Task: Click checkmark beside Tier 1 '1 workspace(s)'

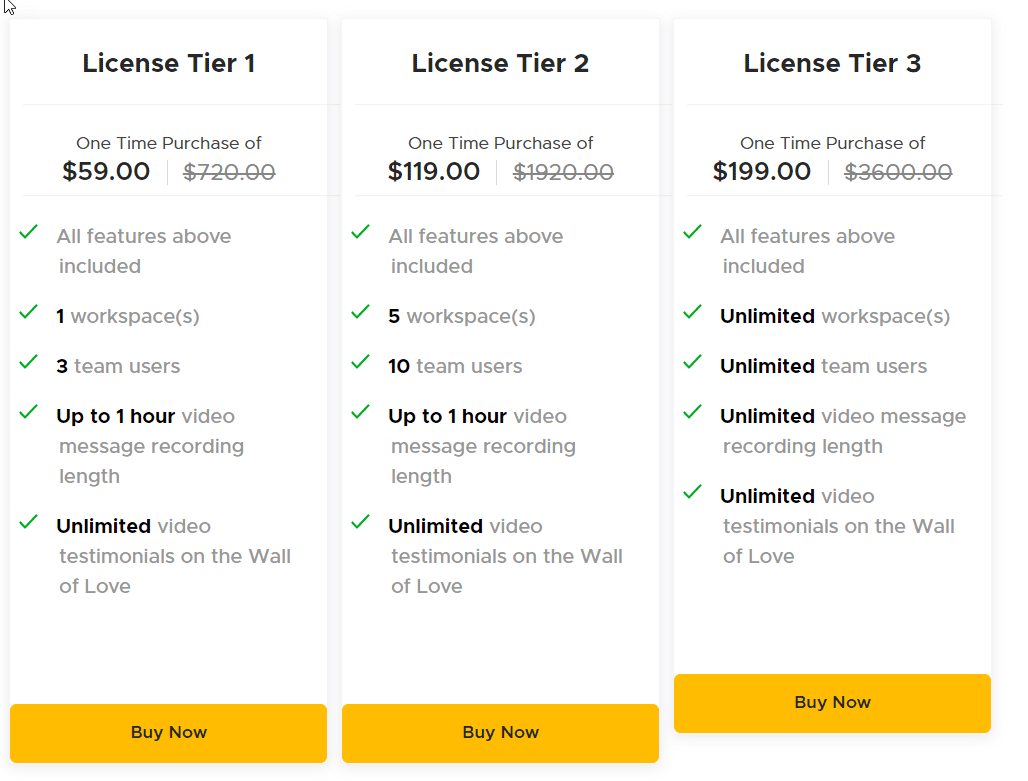Action: pyautogui.click(x=29, y=312)
